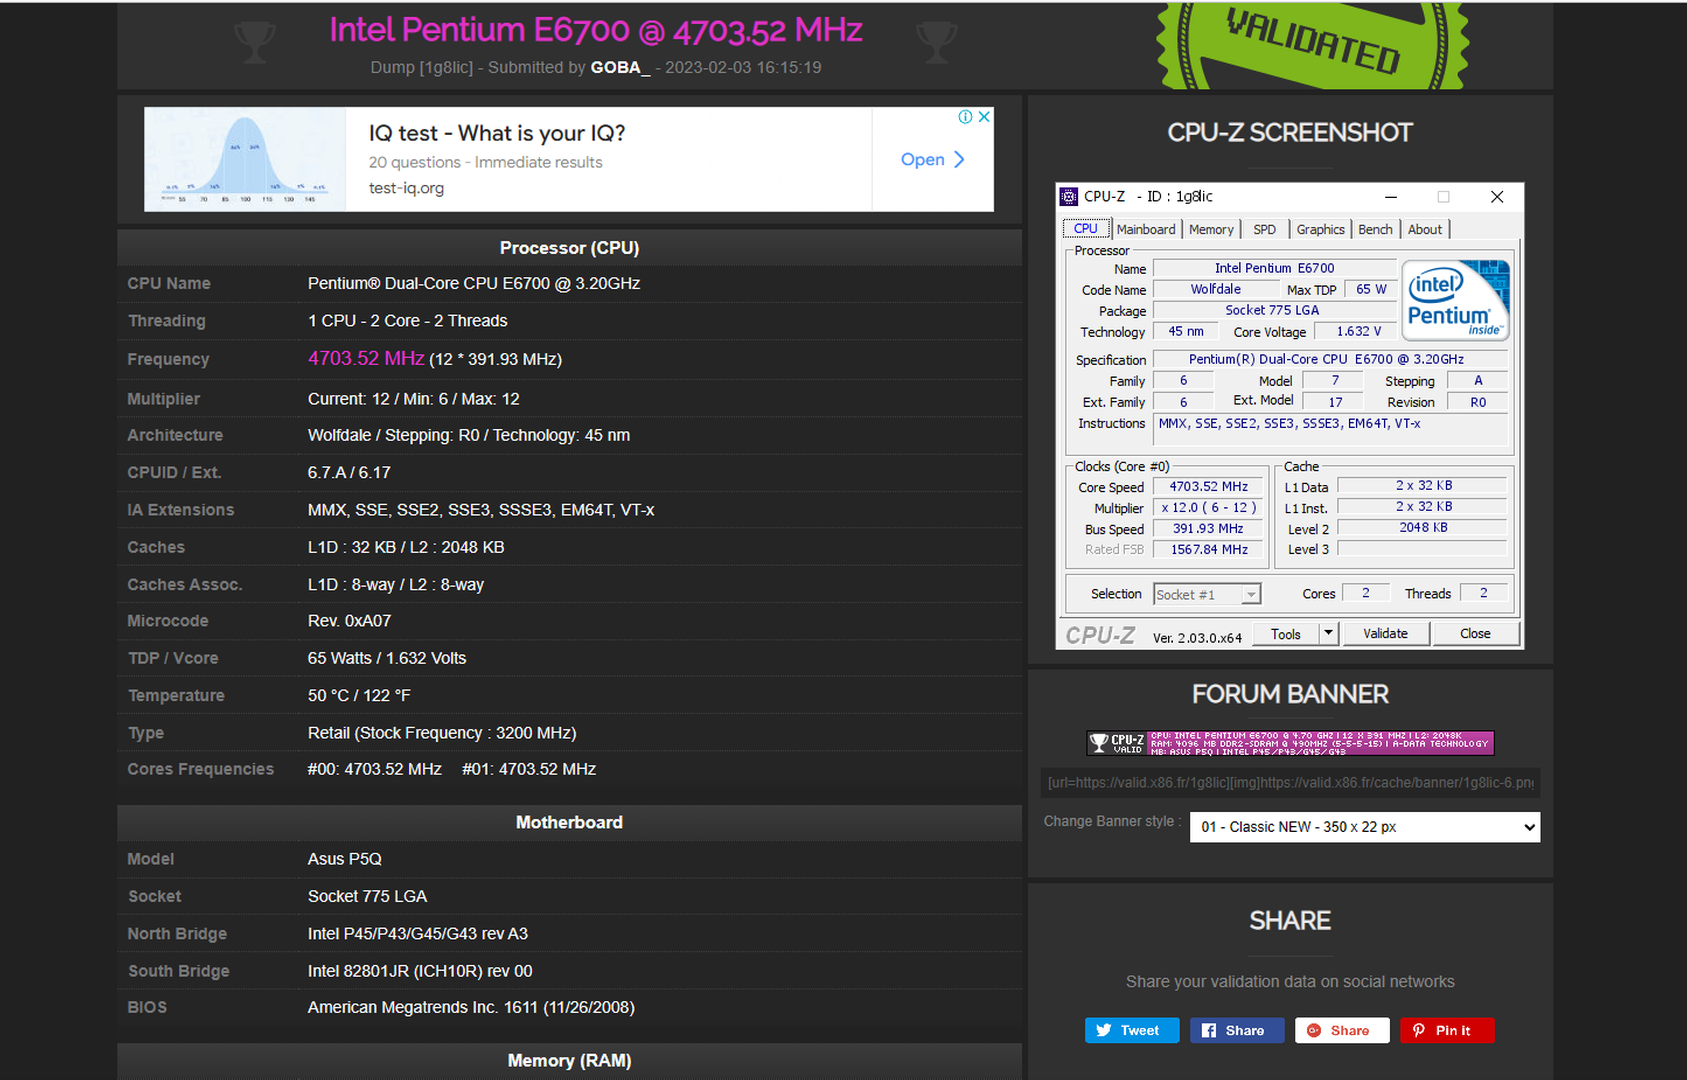
Task: Expand the Tools dropdown arrow
Action: pos(1328,634)
